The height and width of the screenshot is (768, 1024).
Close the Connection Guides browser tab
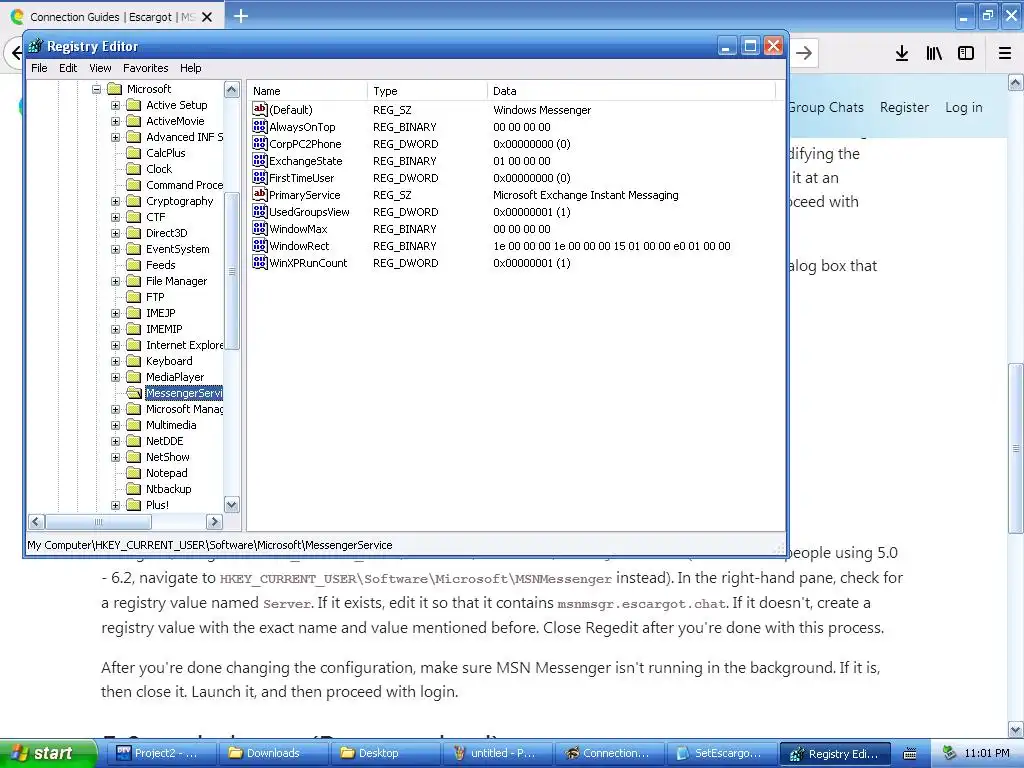(207, 17)
